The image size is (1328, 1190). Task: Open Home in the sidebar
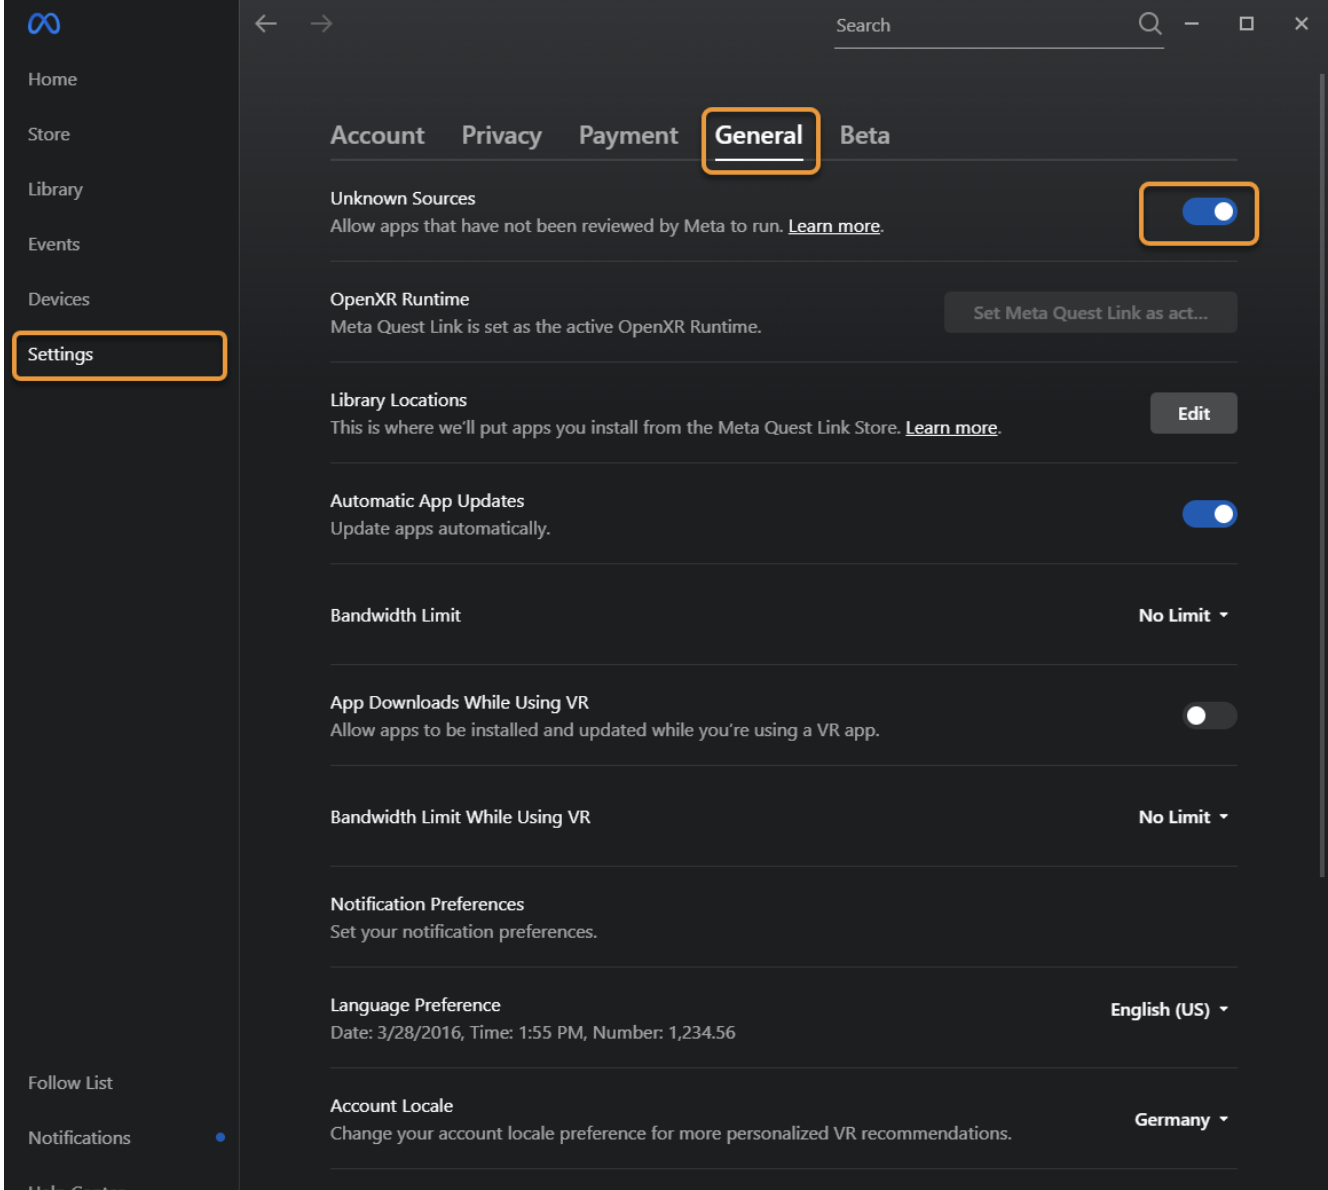point(52,79)
